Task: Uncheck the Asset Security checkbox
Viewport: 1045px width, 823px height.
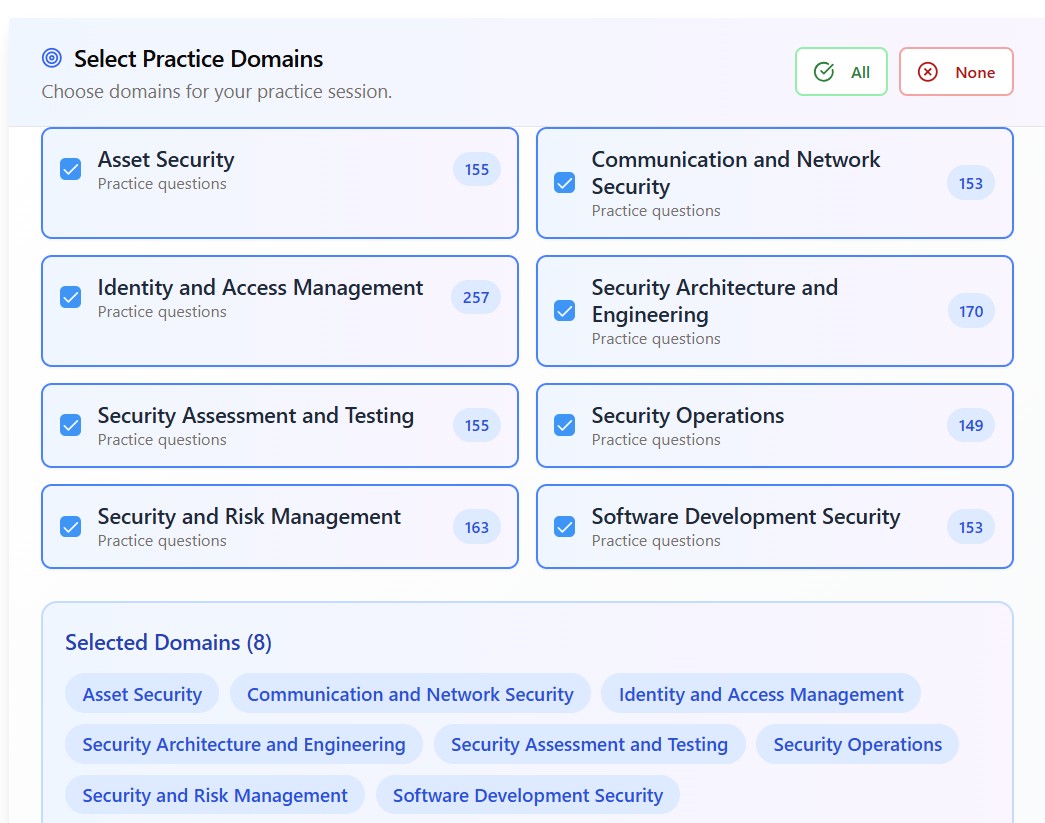Action: coord(71,169)
